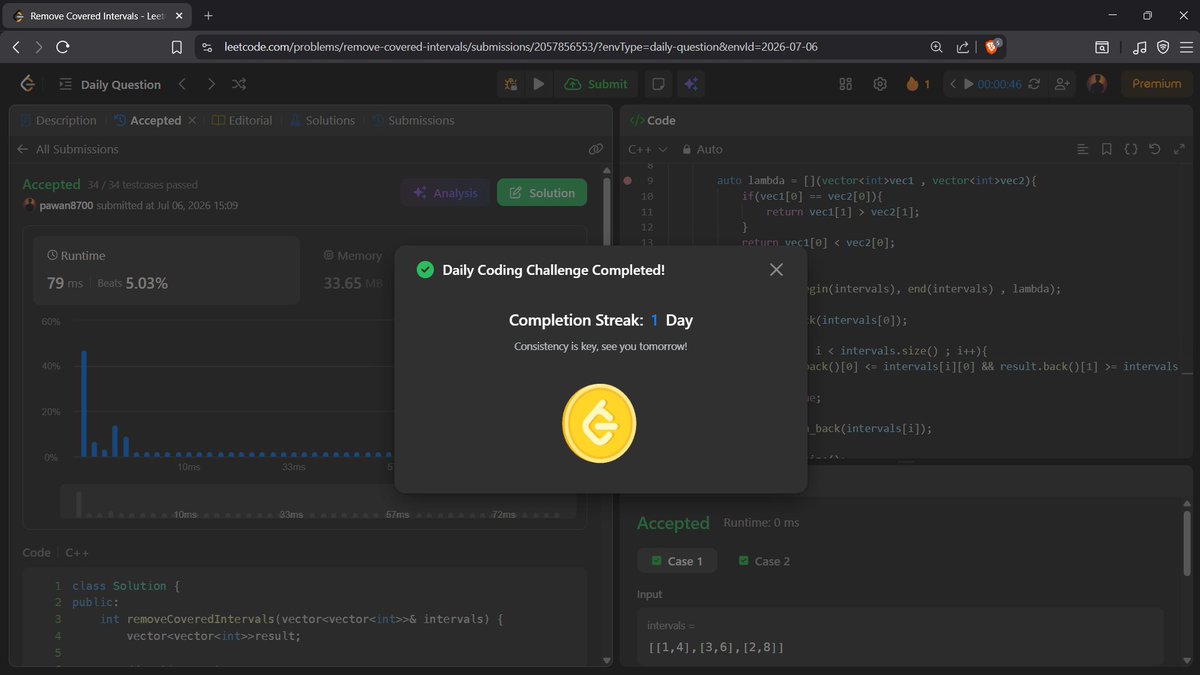Switch to the Editorial tab
Image resolution: width=1200 pixels, height=675 pixels.
pos(242,120)
